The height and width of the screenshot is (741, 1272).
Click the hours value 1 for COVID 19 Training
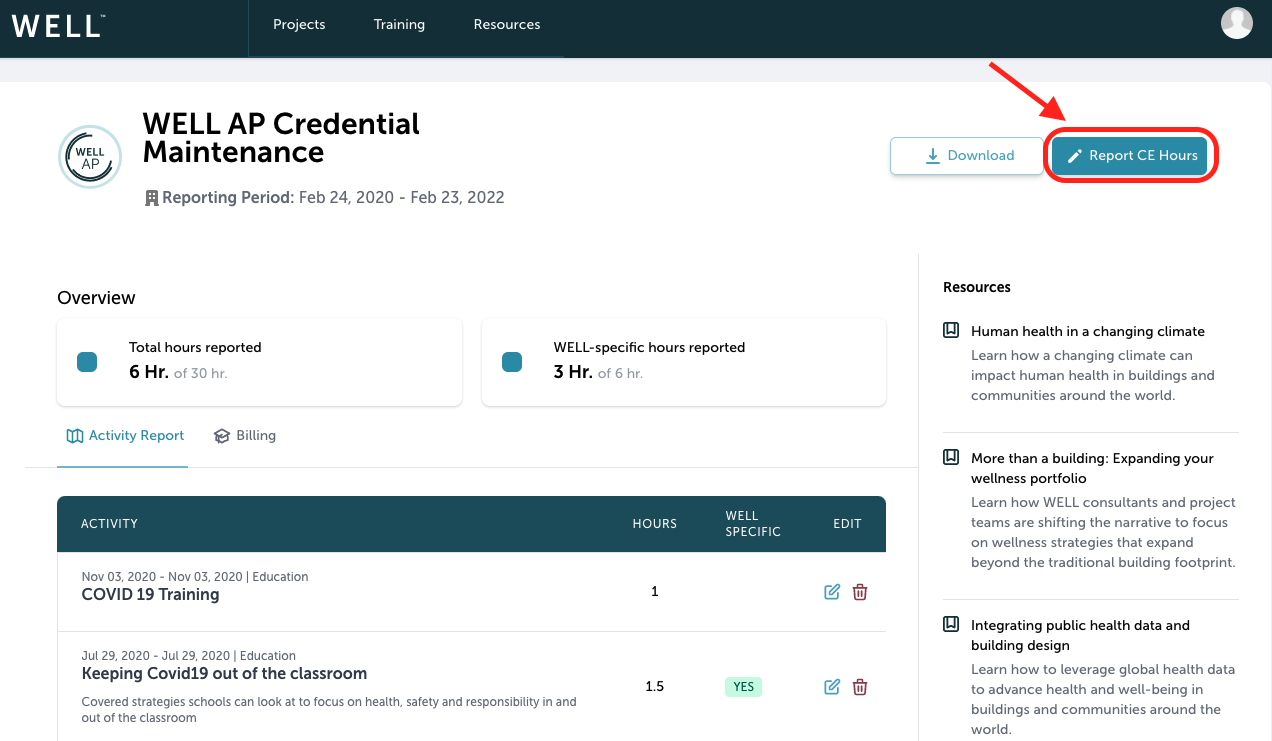pyautogui.click(x=655, y=592)
